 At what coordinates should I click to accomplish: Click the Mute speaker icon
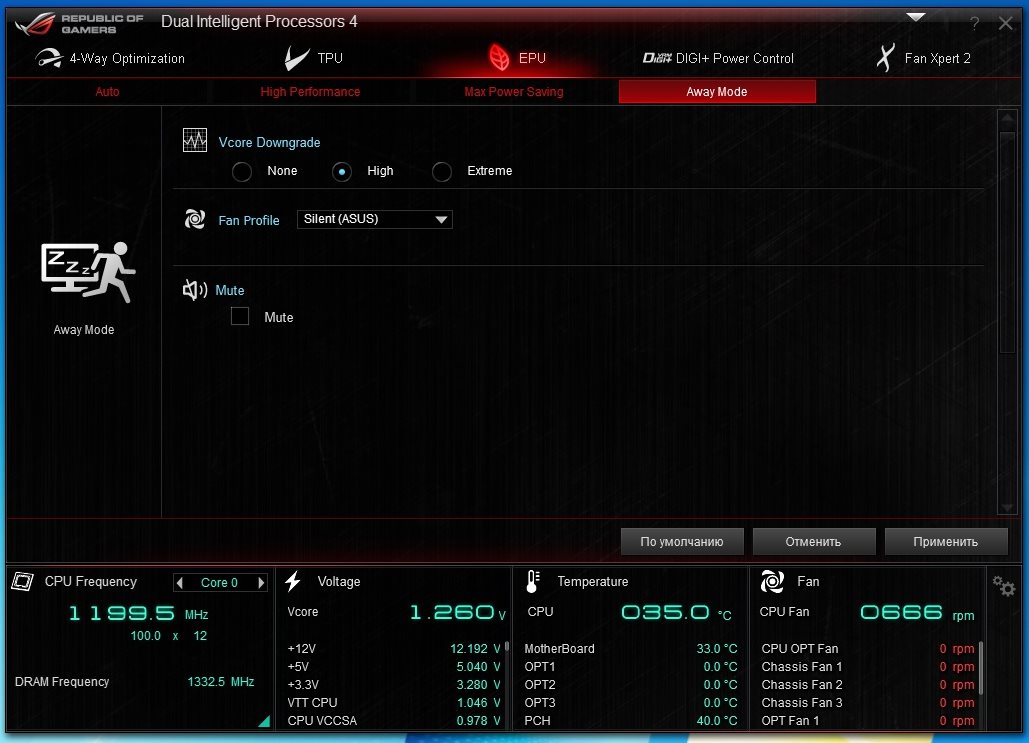pos(195,289)
